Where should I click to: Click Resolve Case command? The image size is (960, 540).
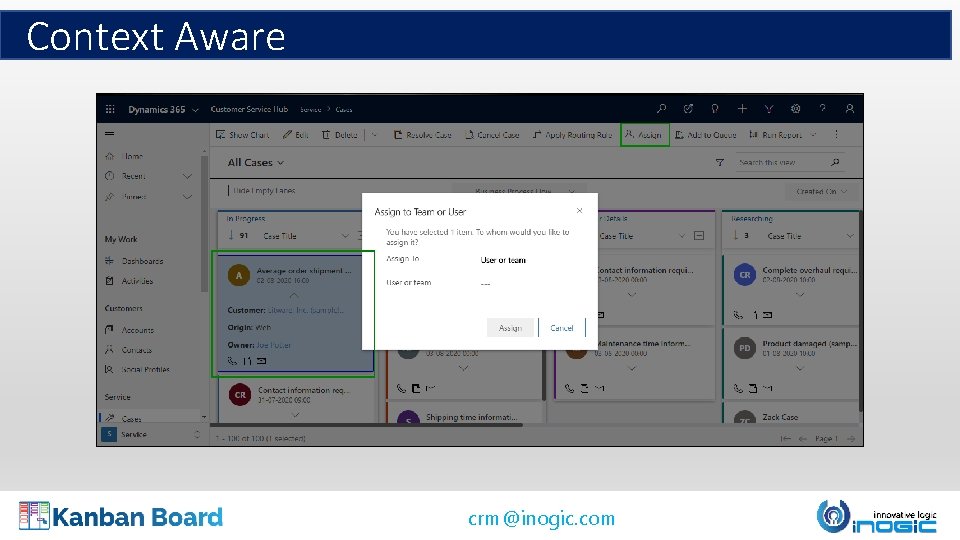[422, 135]
